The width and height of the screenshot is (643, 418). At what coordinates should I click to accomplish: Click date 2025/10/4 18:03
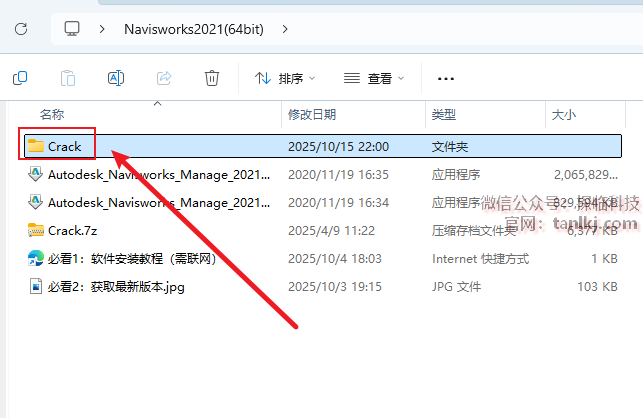[335, 258]
